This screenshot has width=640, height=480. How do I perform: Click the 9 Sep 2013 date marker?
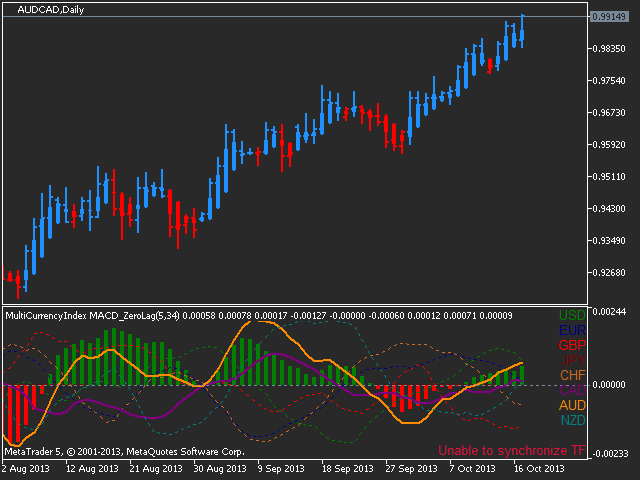[283, 468]
